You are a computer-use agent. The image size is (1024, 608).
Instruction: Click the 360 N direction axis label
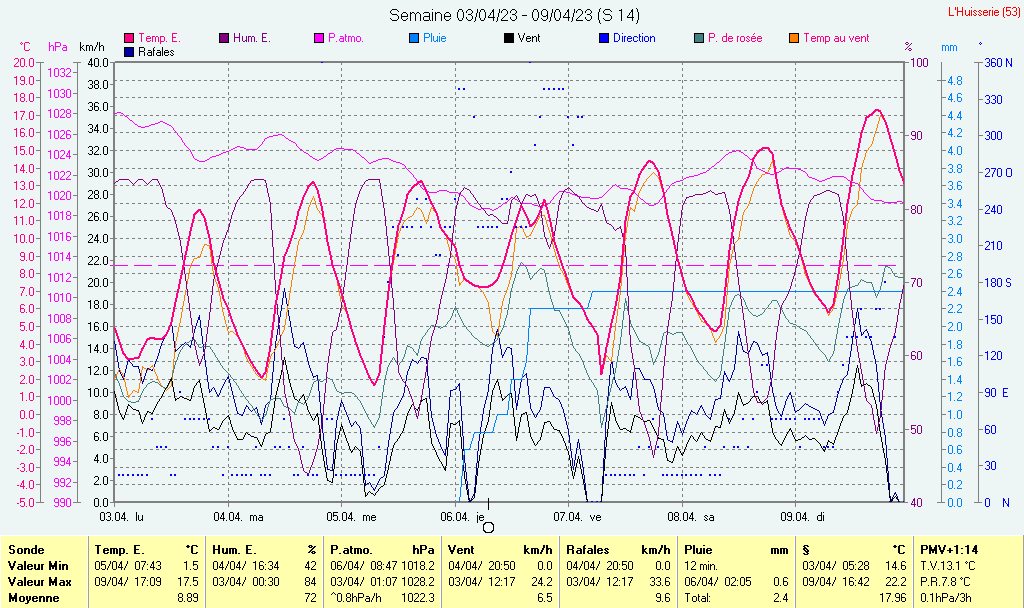tap(999, 63)
